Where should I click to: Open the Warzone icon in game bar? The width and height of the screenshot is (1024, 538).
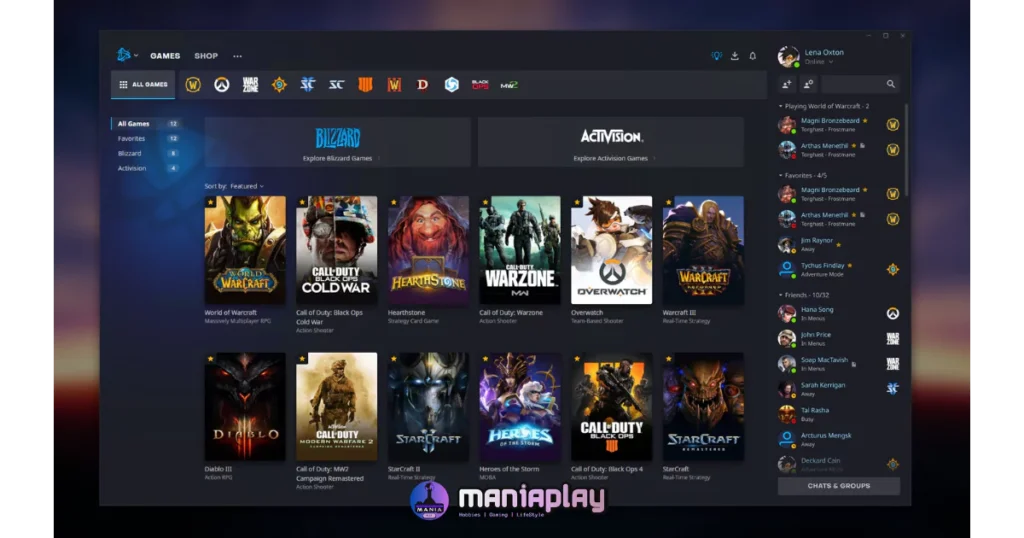tap(250, 85)
